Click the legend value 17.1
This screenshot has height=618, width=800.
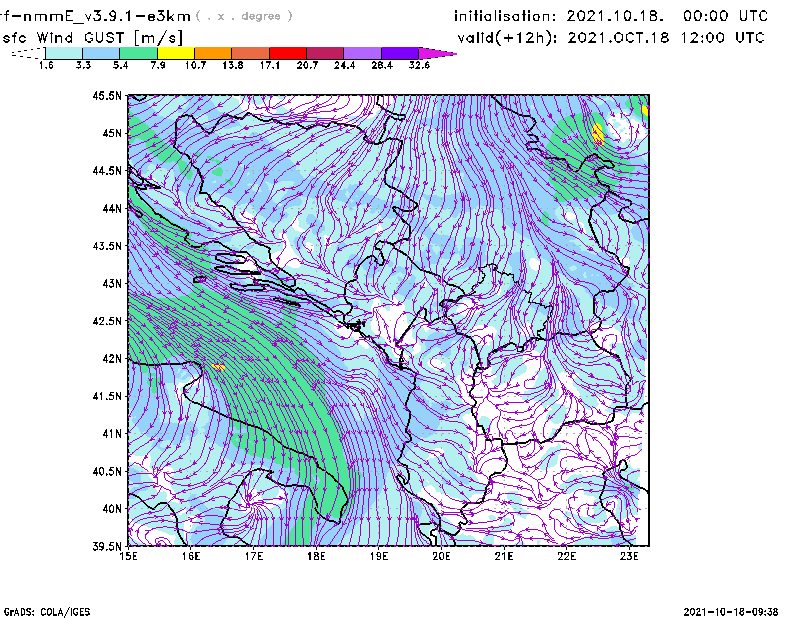coord(270,65)
